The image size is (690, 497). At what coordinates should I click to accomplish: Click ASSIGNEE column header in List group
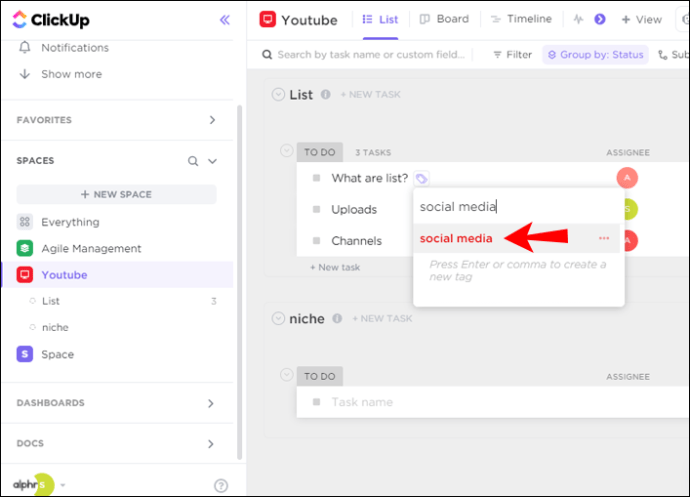click(628, 152)
